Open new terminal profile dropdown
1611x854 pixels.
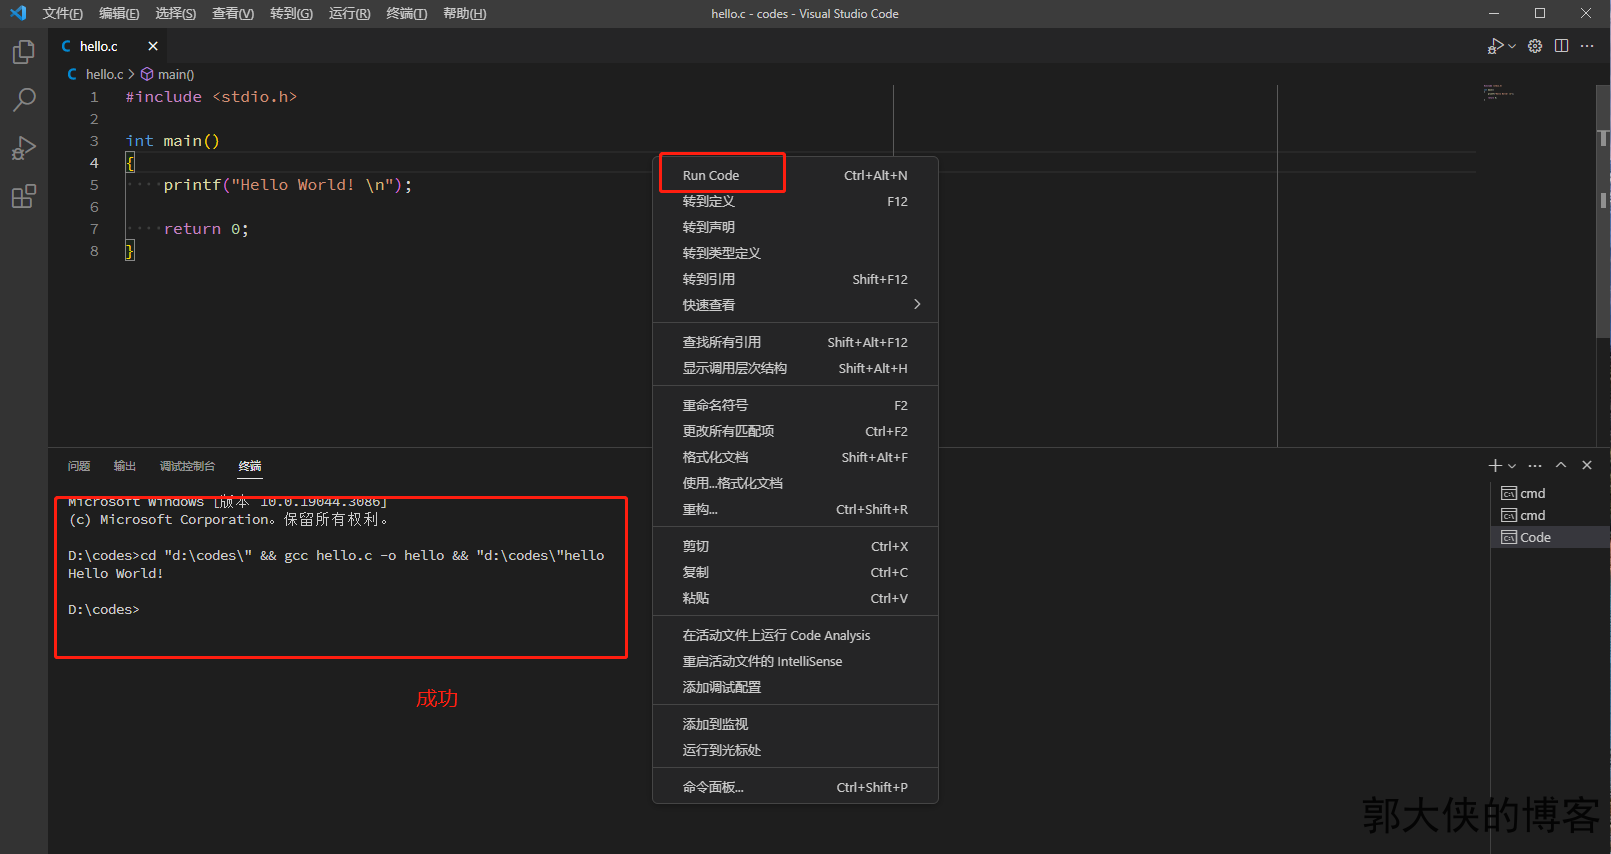(x=1512, y=466)
